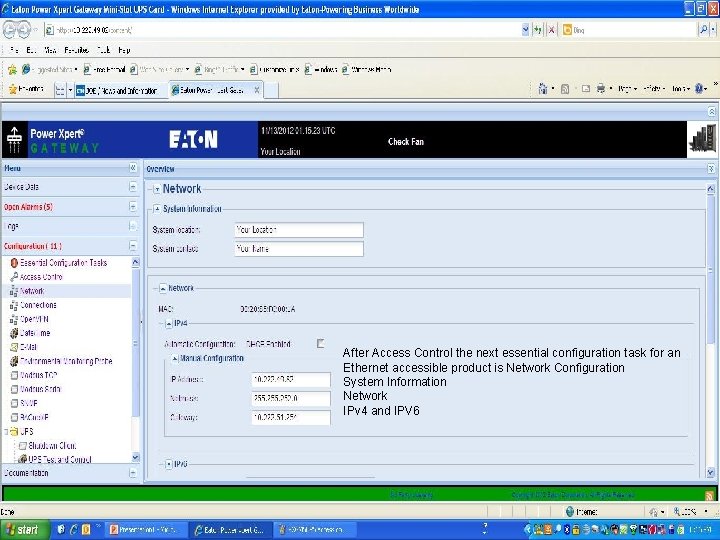Open the Modbus Serial configuration item
The image size is (720, 540).
point(40,389)
